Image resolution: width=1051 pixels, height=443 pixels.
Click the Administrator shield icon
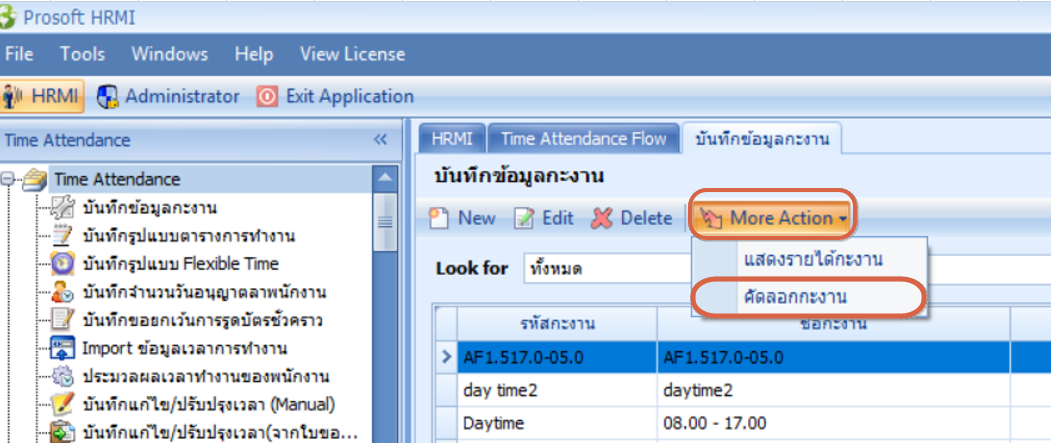tap(108, 97)
